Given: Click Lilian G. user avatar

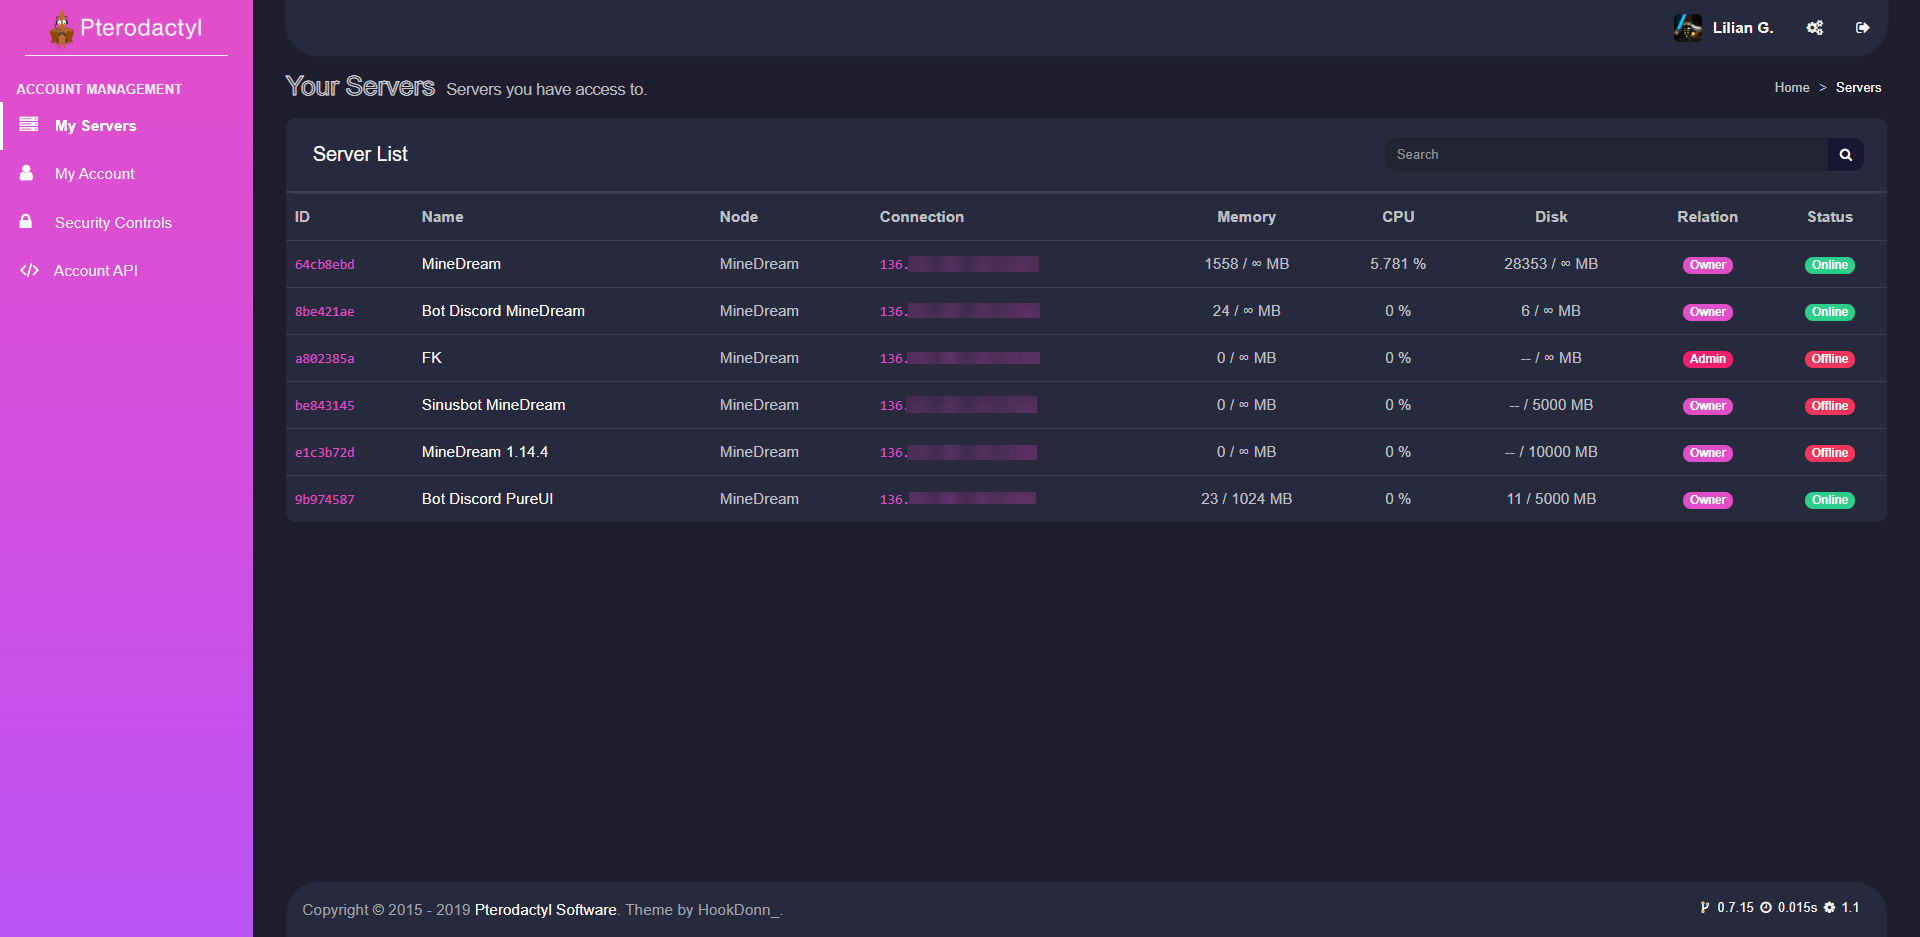Looking at the screenshot, I should tap(1688, 28).
